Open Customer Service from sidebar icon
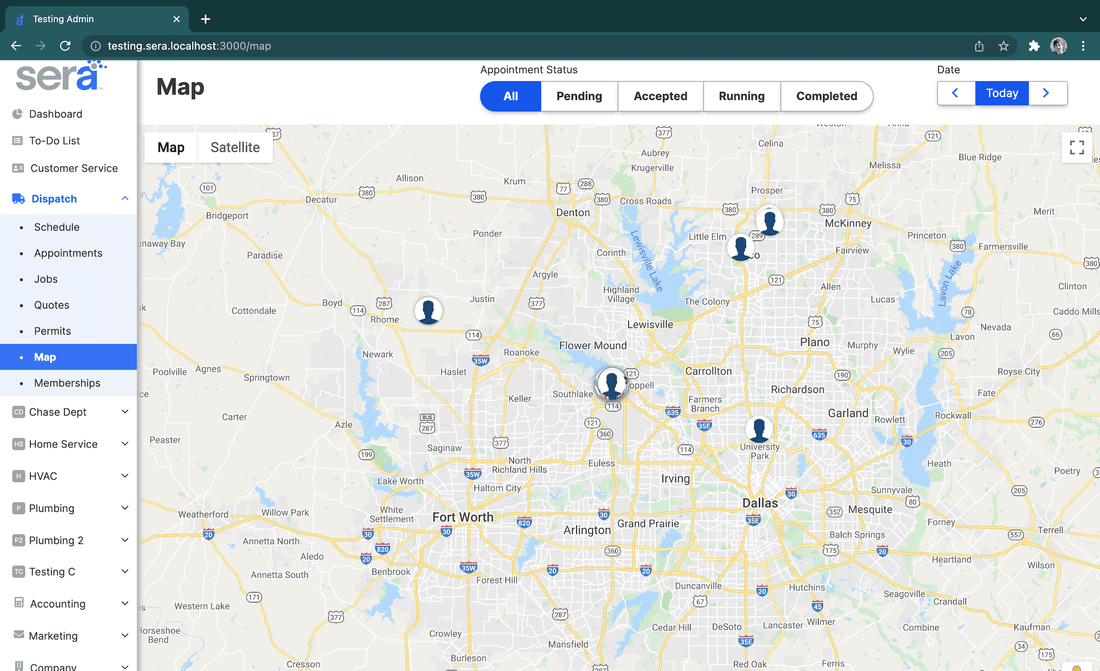Viewport: 1100px width, 671px height. click(x=17, y=168)
